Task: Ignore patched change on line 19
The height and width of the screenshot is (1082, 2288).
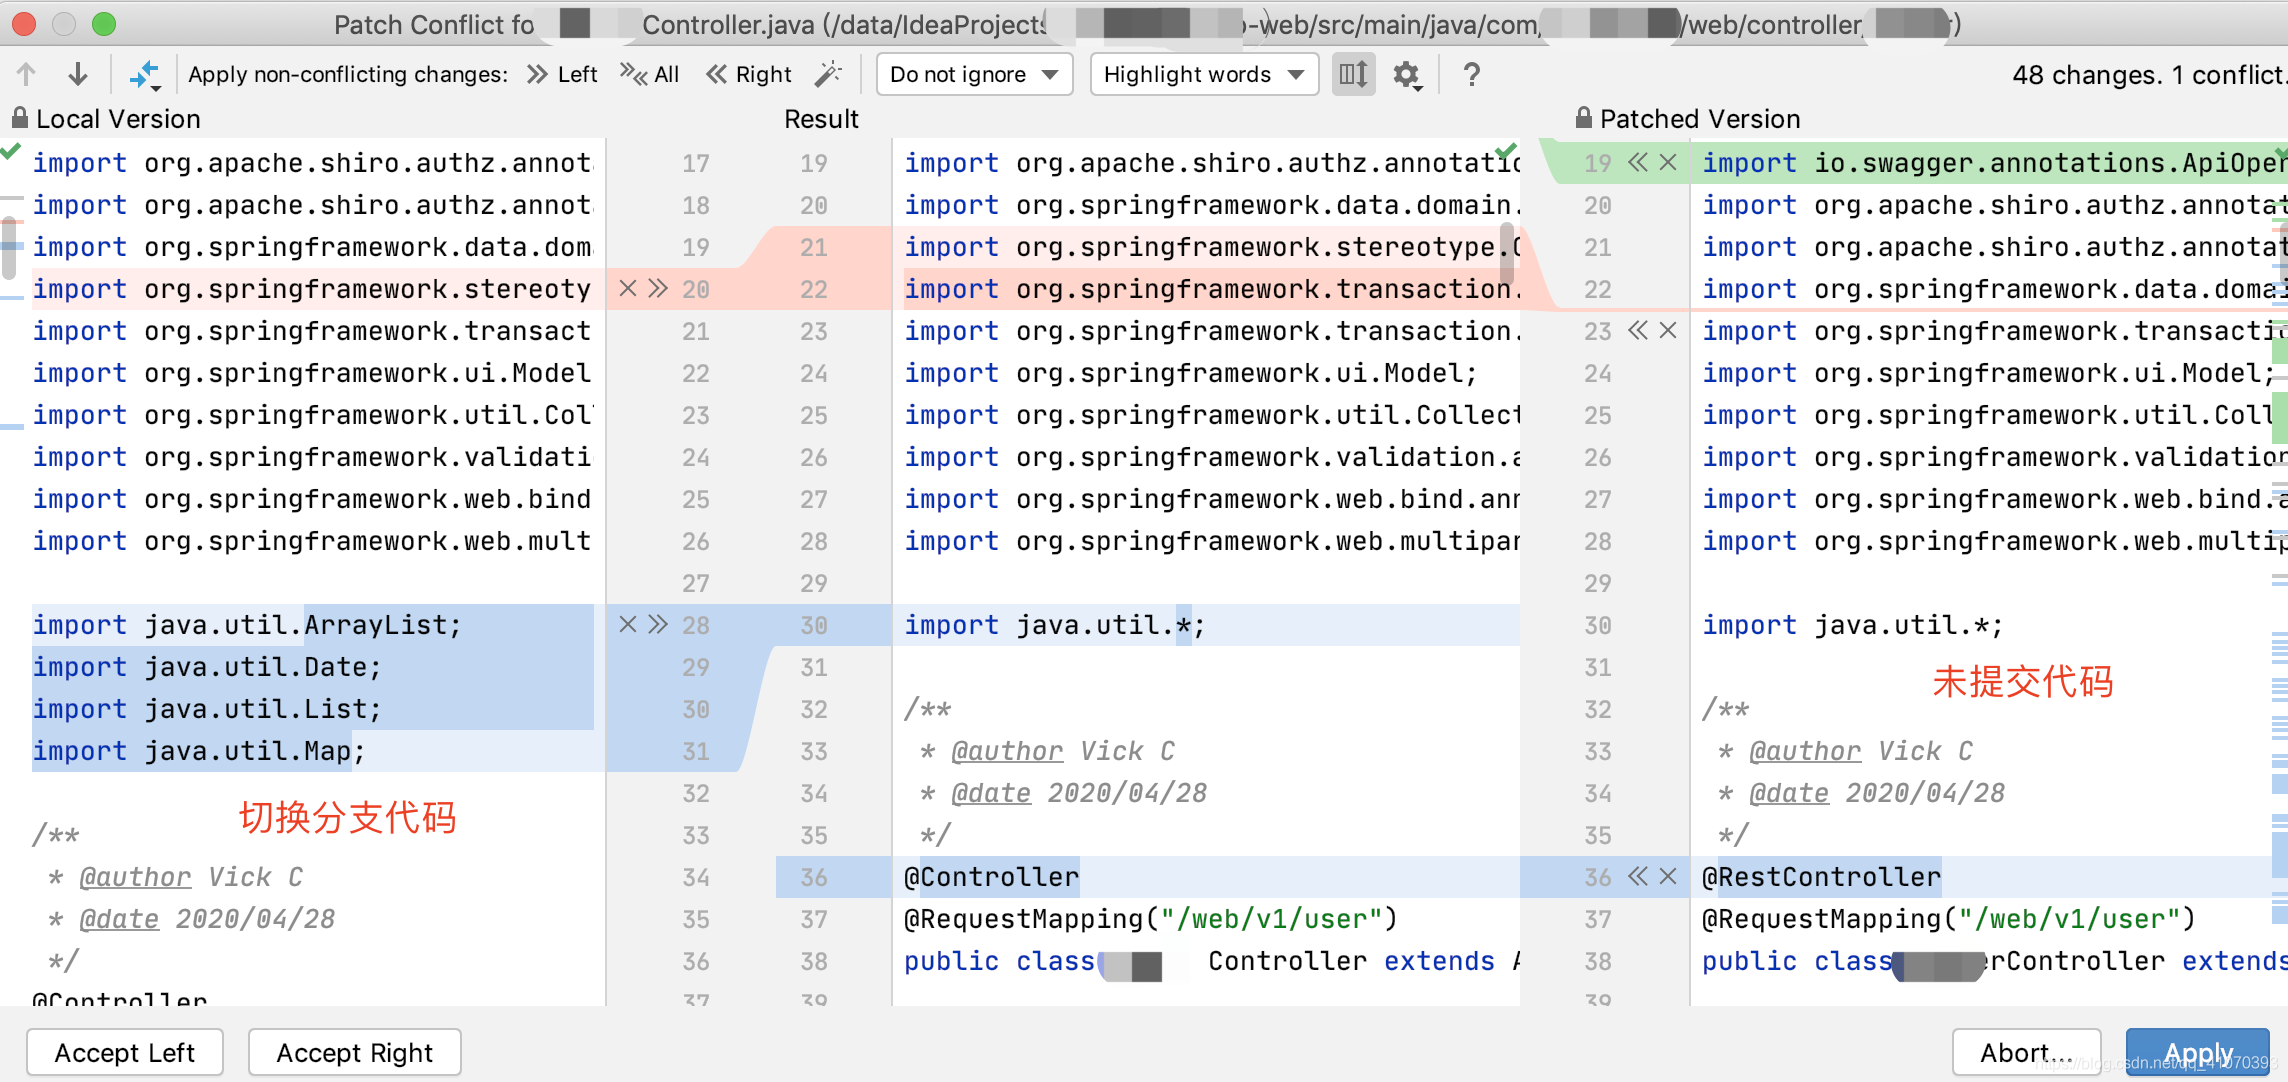Action: coord(1668,163)
